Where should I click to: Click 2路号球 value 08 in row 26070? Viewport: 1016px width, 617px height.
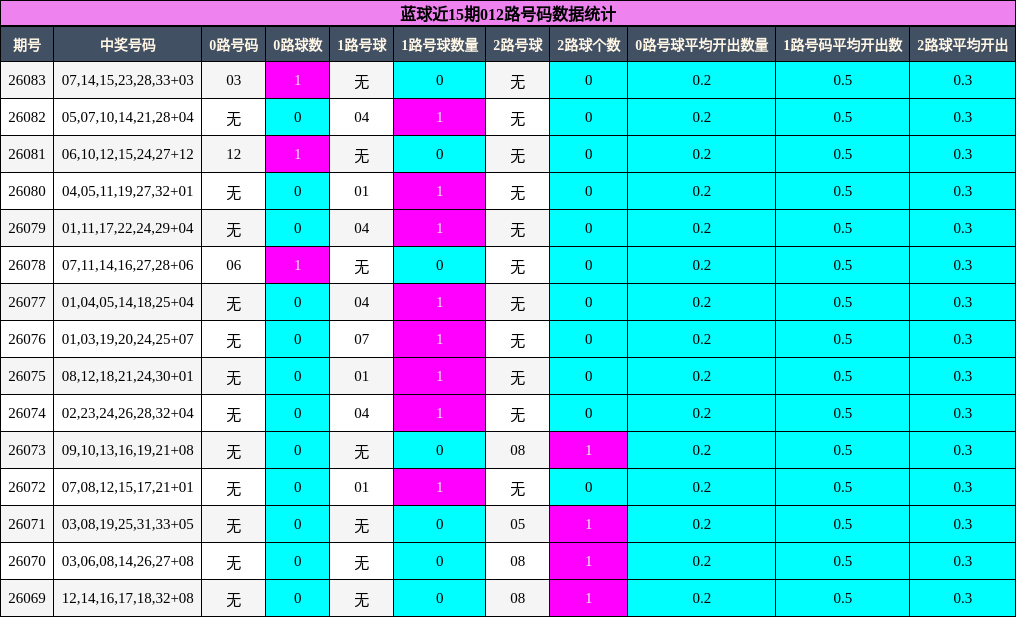coord(517,561)
